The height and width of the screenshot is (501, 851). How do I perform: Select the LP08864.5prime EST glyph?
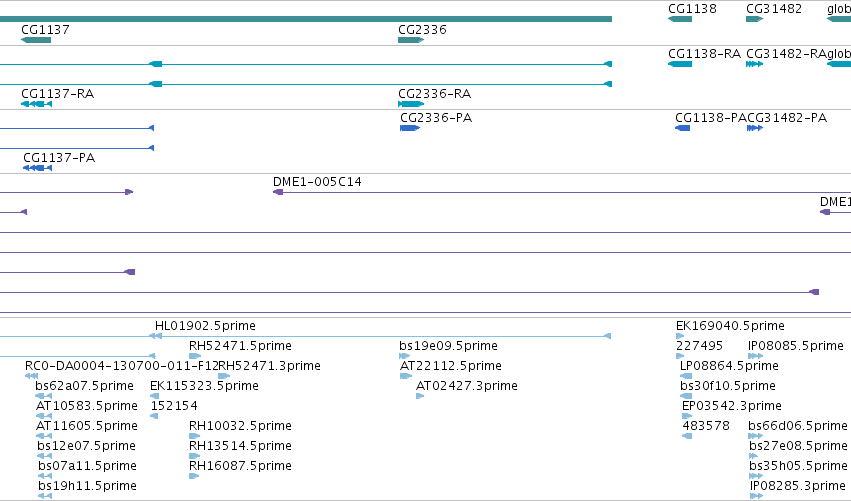click(x=686, y=376)
